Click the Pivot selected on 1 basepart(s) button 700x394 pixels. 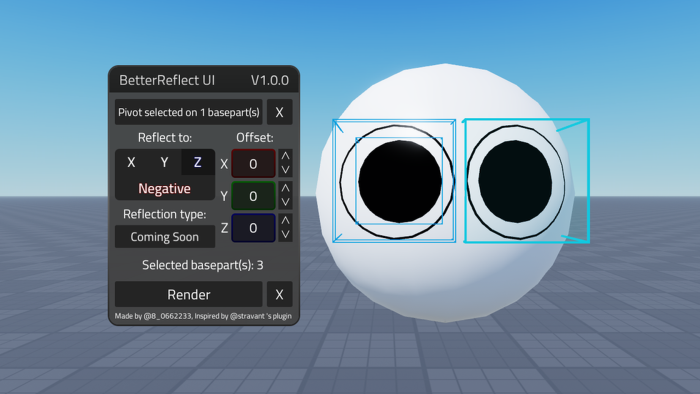coord(188,112)
